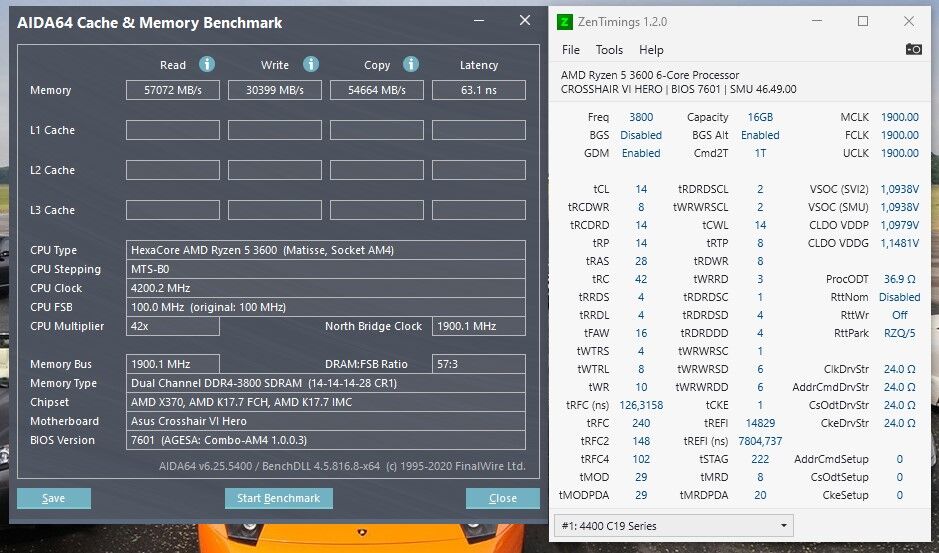This screenshot has height=553, width=939.
Task: Click the tREFI value '14829'
Action: 760,423
